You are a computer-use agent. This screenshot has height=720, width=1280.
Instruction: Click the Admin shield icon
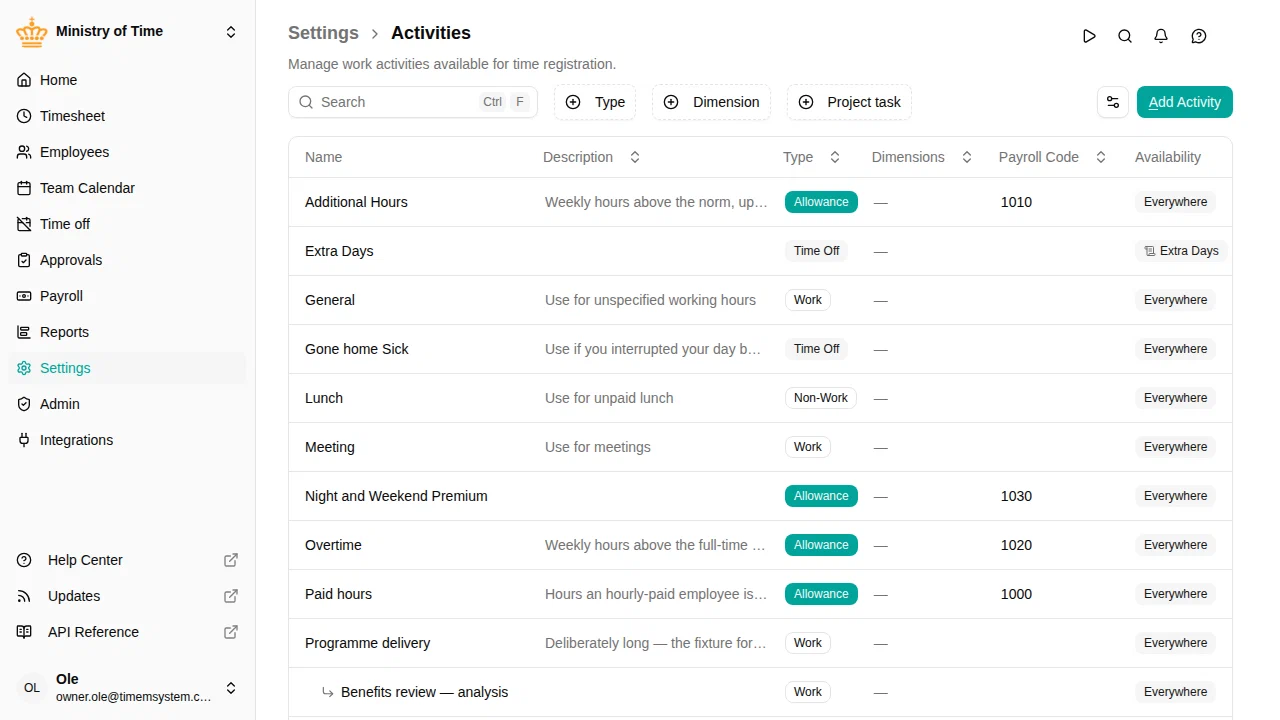24,404
